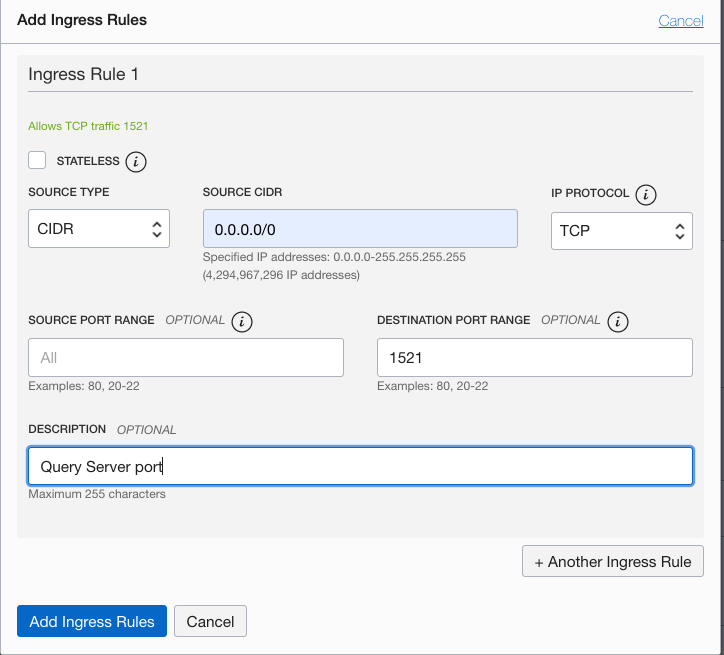The height and width of the screenshot is (655, 724).
Task: Open the Source Type CIDR dropdown
Action: click(98, 229)
